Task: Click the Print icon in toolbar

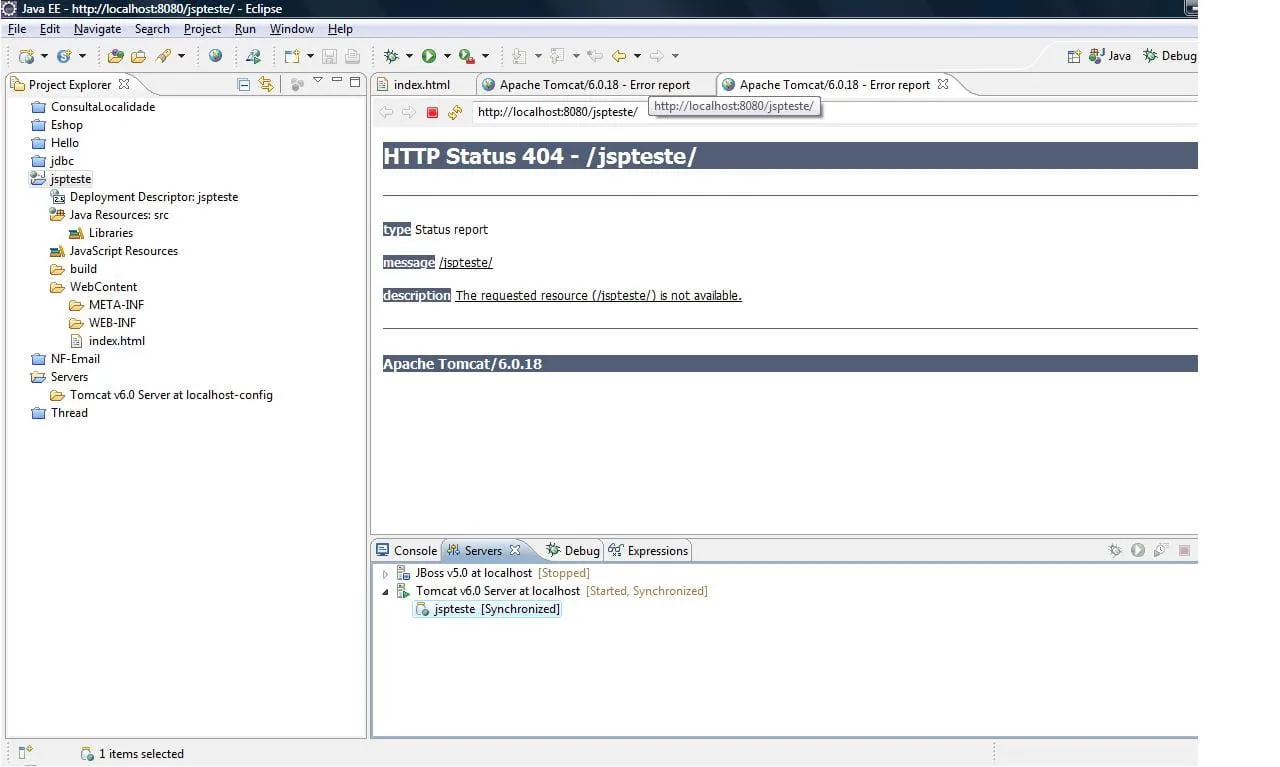Action: [352, 56]
